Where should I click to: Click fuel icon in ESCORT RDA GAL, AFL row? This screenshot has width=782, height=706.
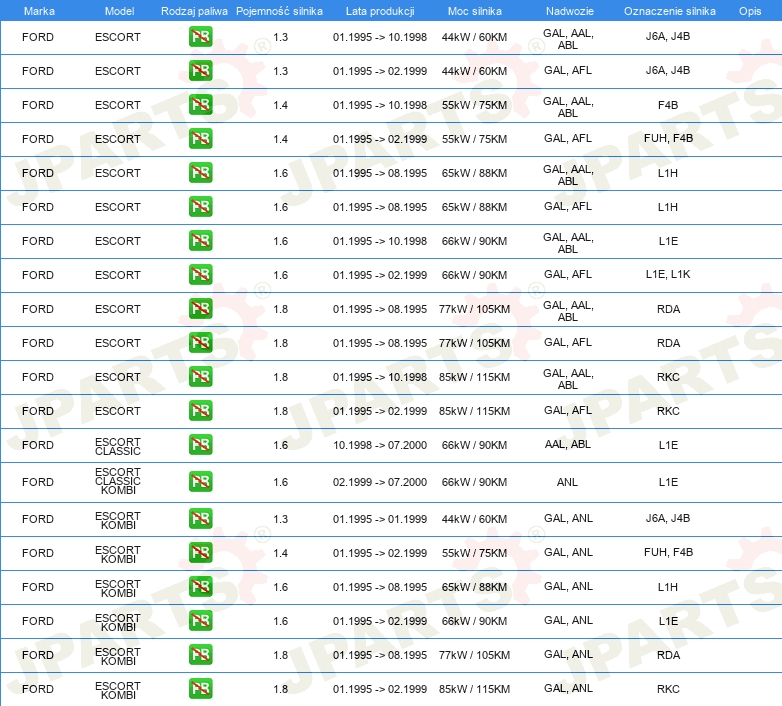point(200,343)
